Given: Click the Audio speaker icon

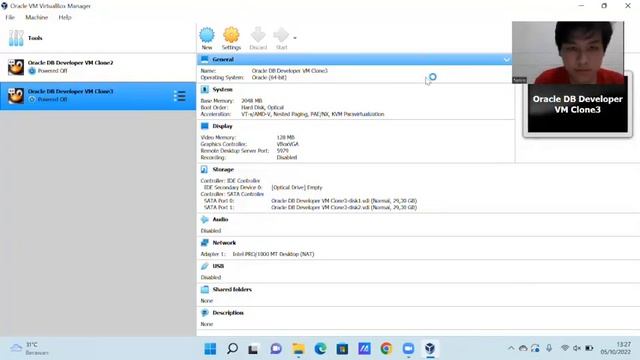Looking at the screenshot, I should [x=205, y=220].
